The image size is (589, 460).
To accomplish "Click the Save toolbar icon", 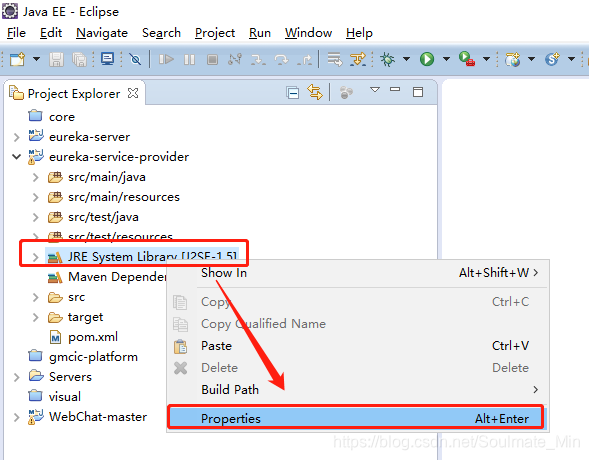I will [56, 59].
